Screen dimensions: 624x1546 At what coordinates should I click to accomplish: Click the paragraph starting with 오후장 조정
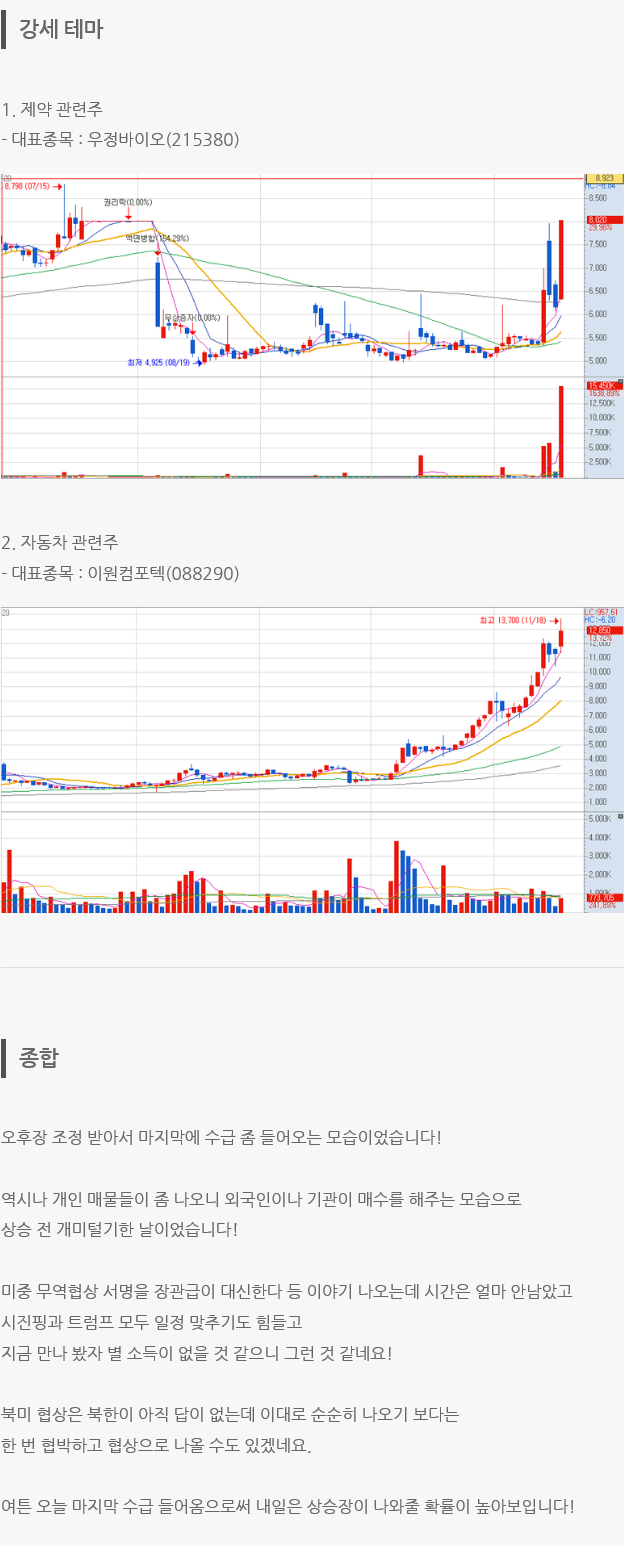[220, 1137]
